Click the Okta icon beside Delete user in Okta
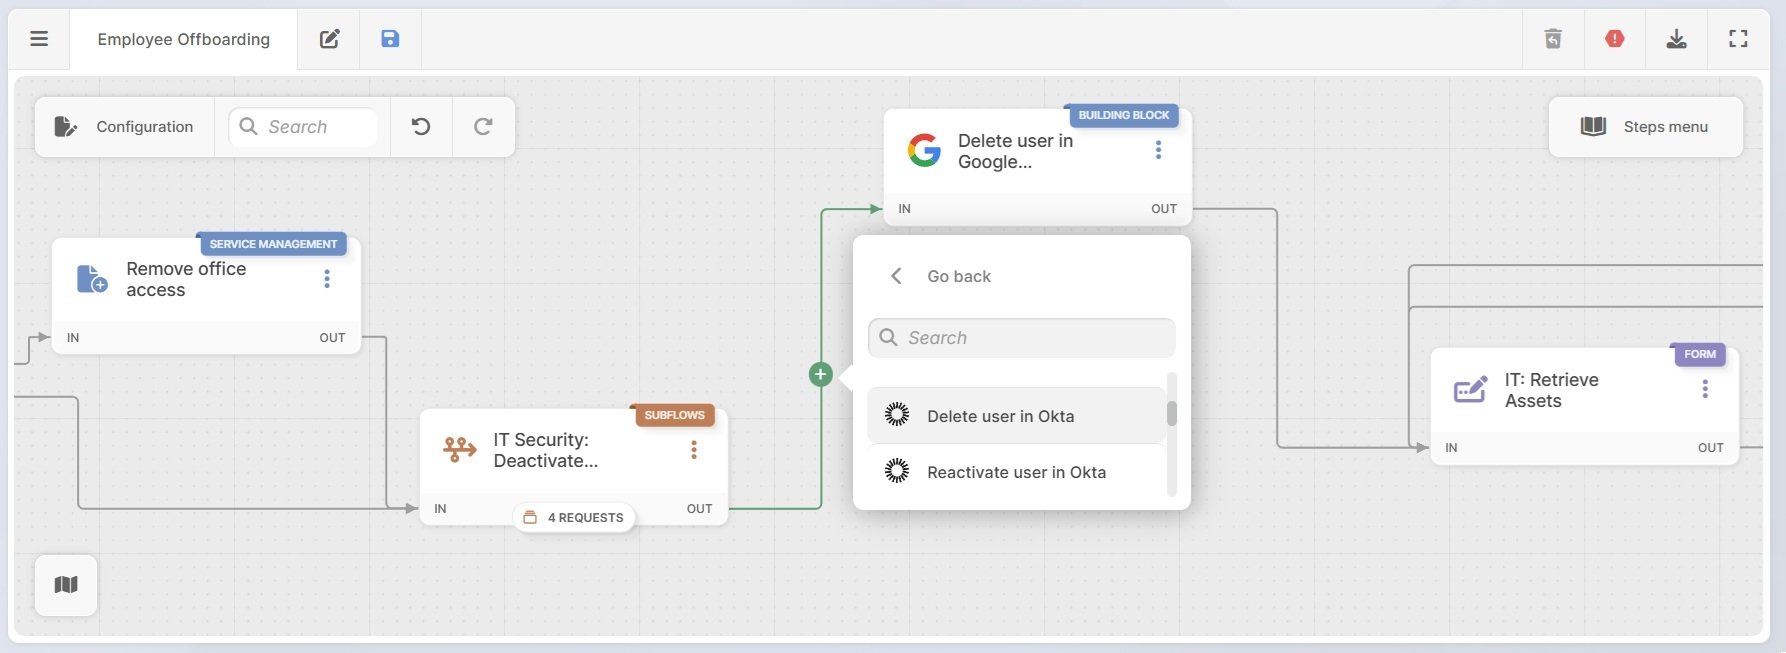1786x653 pixels. (x=897, y=415)
